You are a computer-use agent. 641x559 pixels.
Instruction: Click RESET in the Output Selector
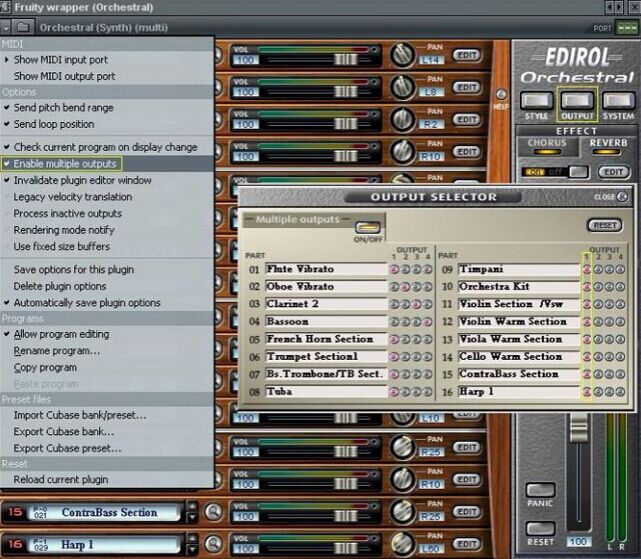click(605, 225)
